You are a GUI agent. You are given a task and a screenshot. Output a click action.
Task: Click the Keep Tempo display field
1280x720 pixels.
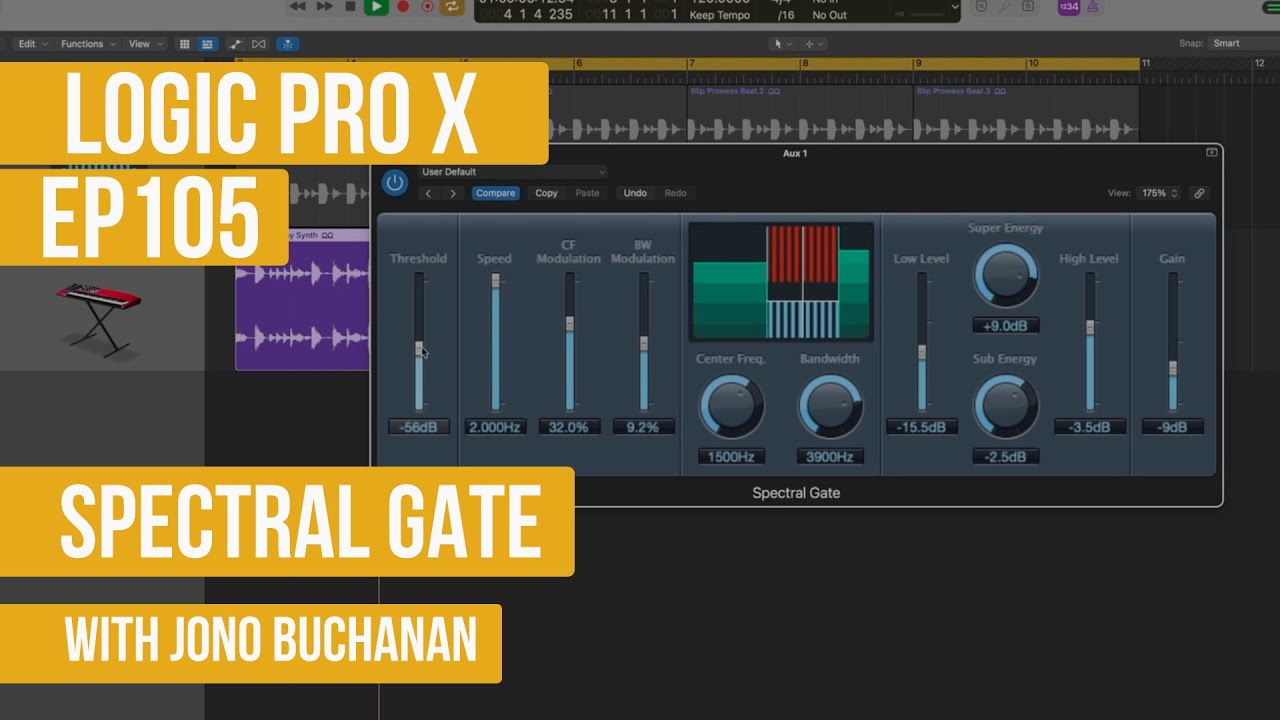[720, 15]
